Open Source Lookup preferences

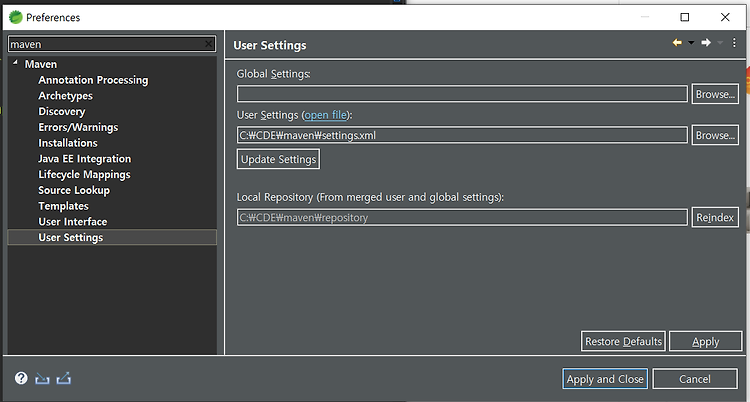tap(74, 190)
